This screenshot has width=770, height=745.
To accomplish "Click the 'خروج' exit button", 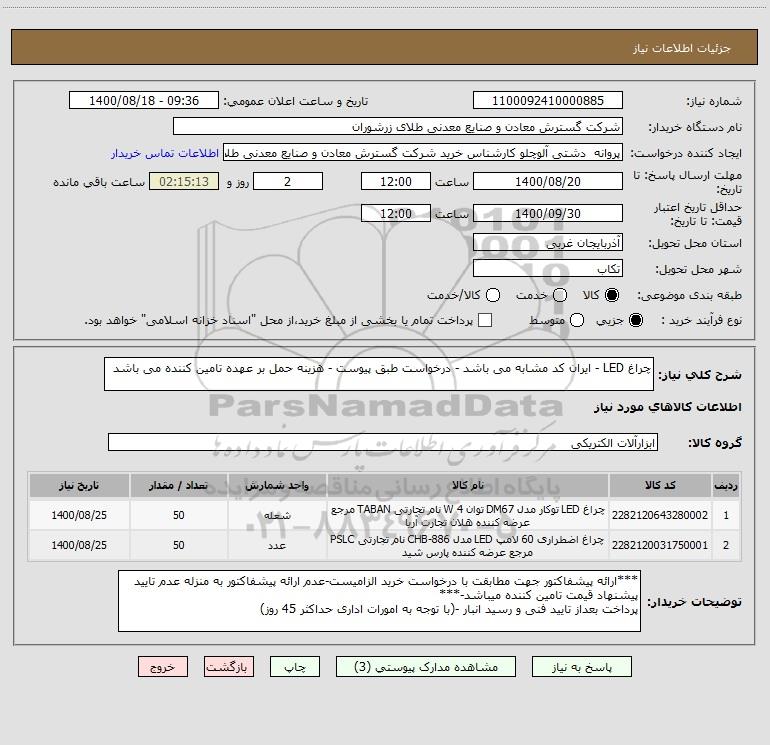I will coord(163,667).
